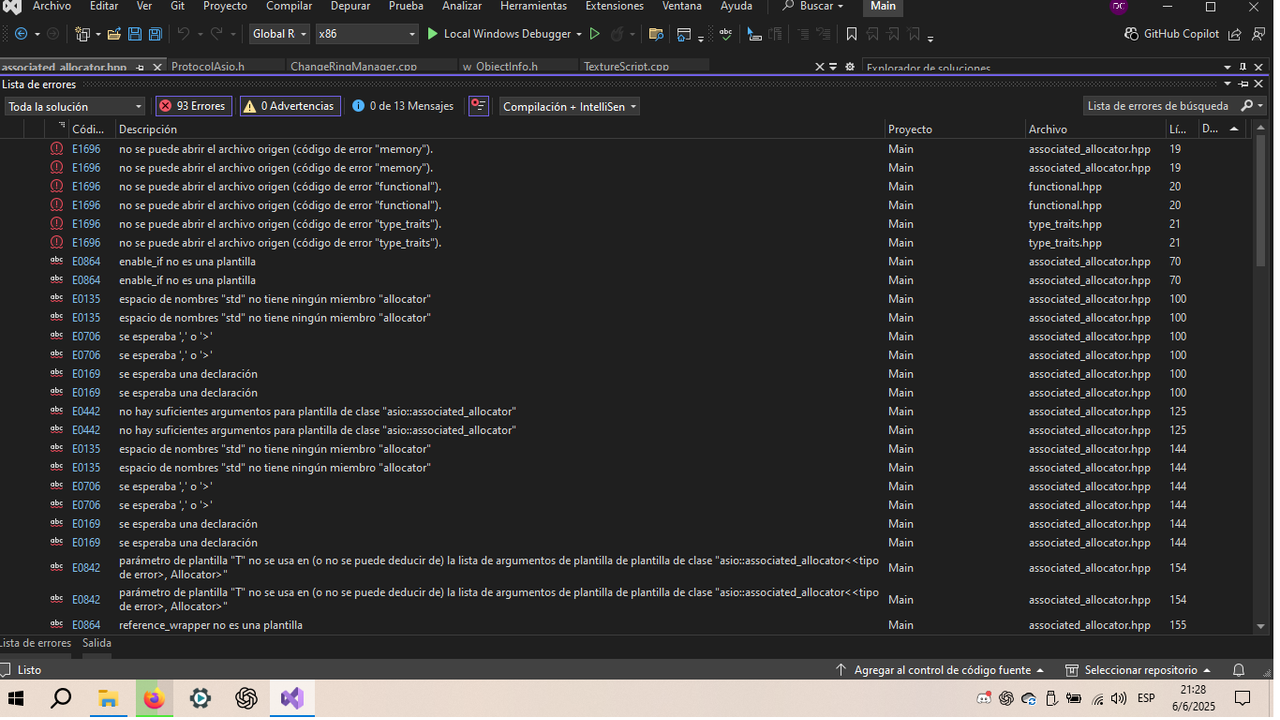The image size is (1280, 720).
Task: Click the error list vertical scrollbar
Action: coord(1260,200)
